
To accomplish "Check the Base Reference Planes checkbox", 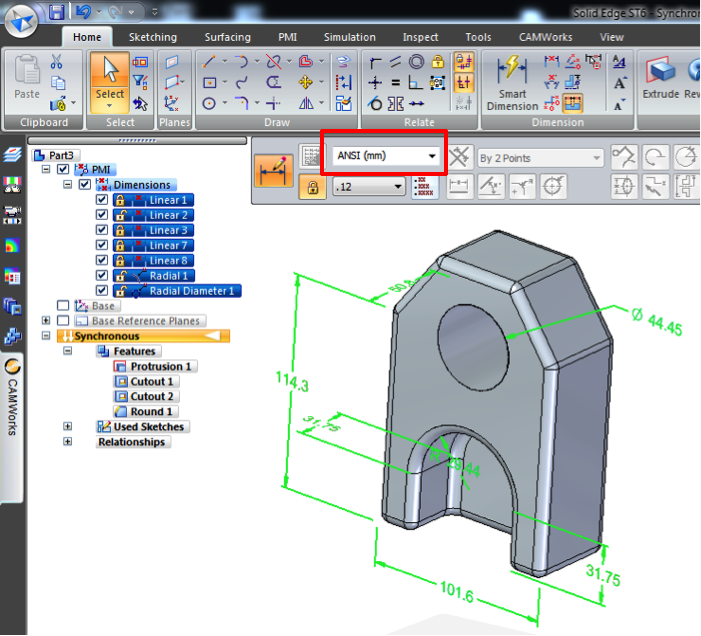I will click(x=63, y=320).
